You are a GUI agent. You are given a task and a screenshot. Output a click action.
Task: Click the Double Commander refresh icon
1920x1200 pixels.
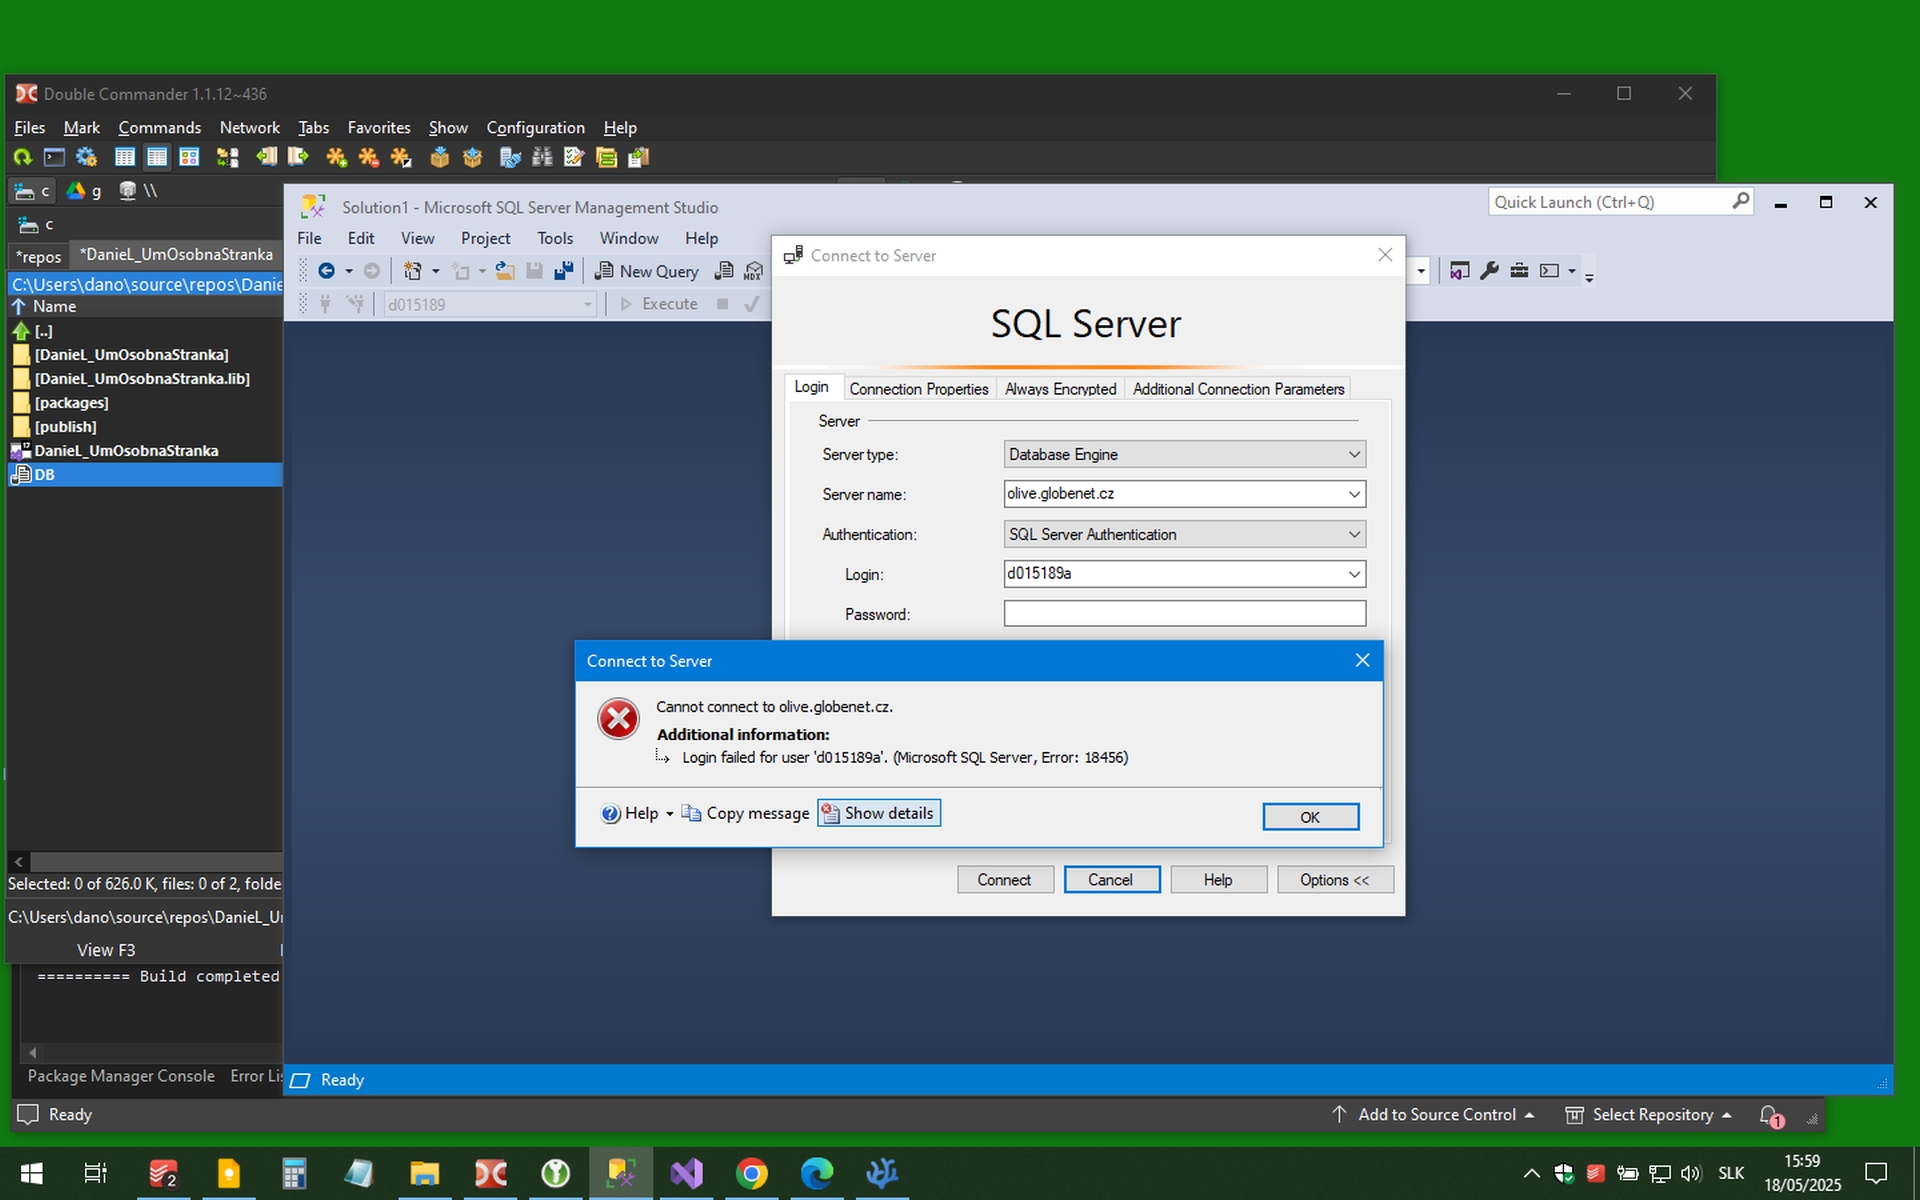click(x=22, y=157)
